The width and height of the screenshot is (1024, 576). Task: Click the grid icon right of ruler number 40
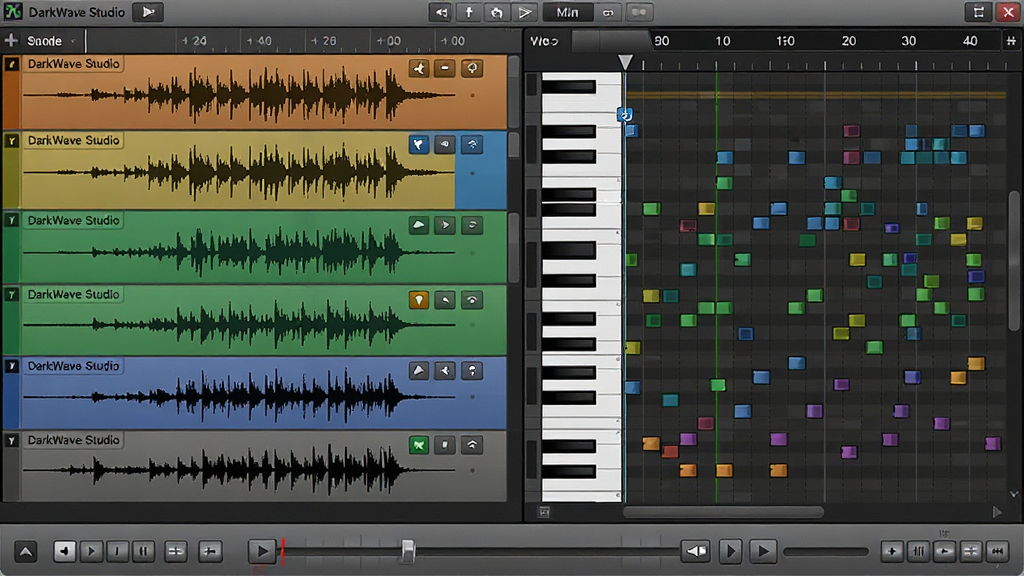(x=1011, y=40)
